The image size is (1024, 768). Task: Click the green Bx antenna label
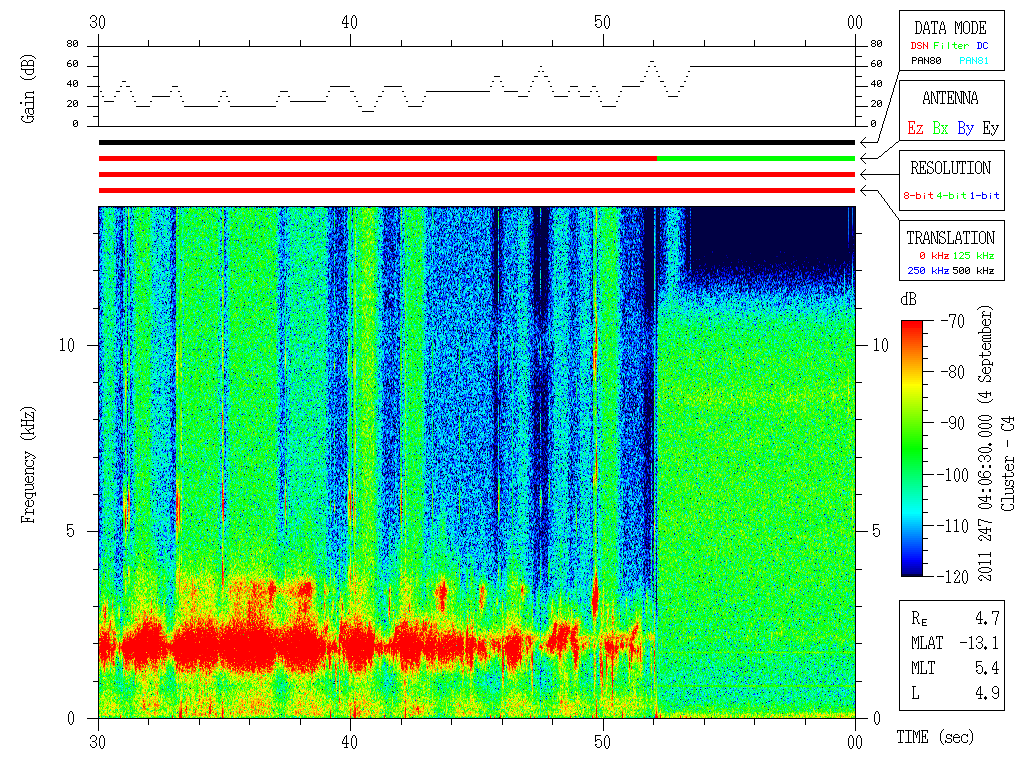click(x=940, y=128)
